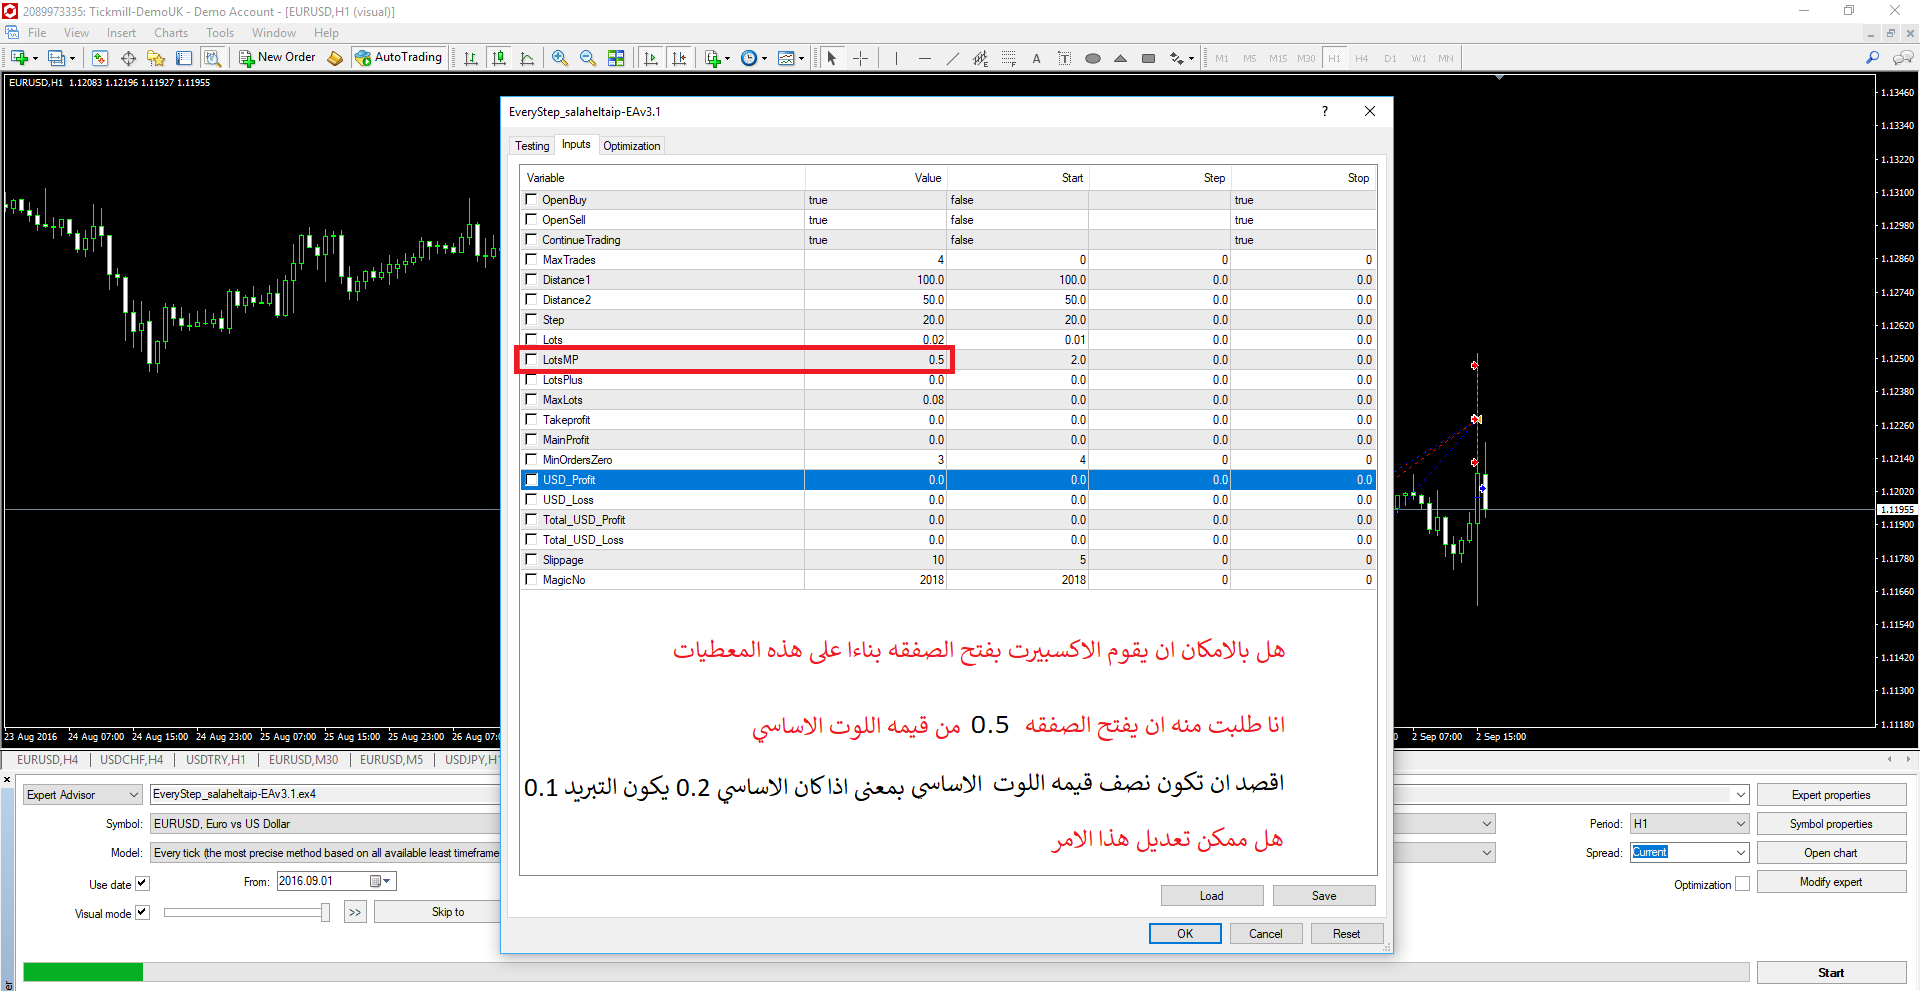The image size is (1920, 991).
Task: Switch to candlestick chart icon
Action: (x=499, y=58)
